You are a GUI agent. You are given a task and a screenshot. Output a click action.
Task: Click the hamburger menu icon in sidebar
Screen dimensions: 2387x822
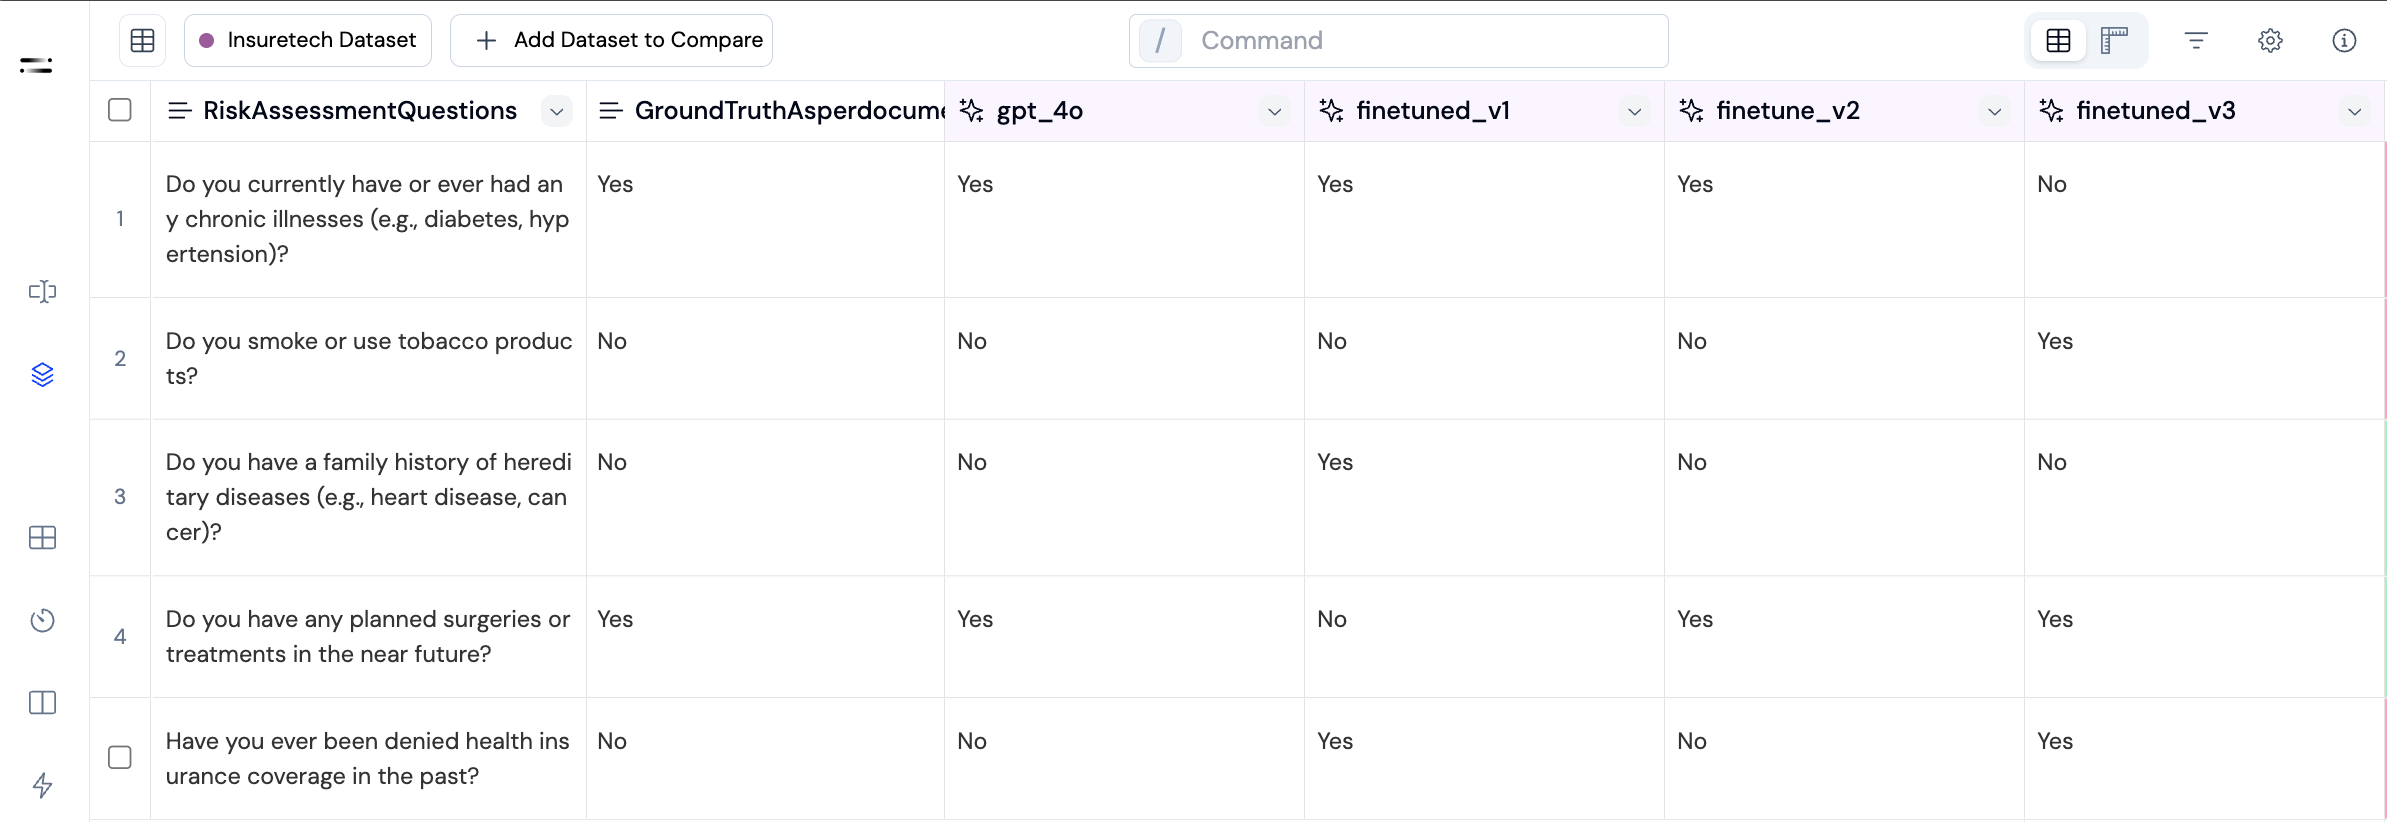(36, 66)
